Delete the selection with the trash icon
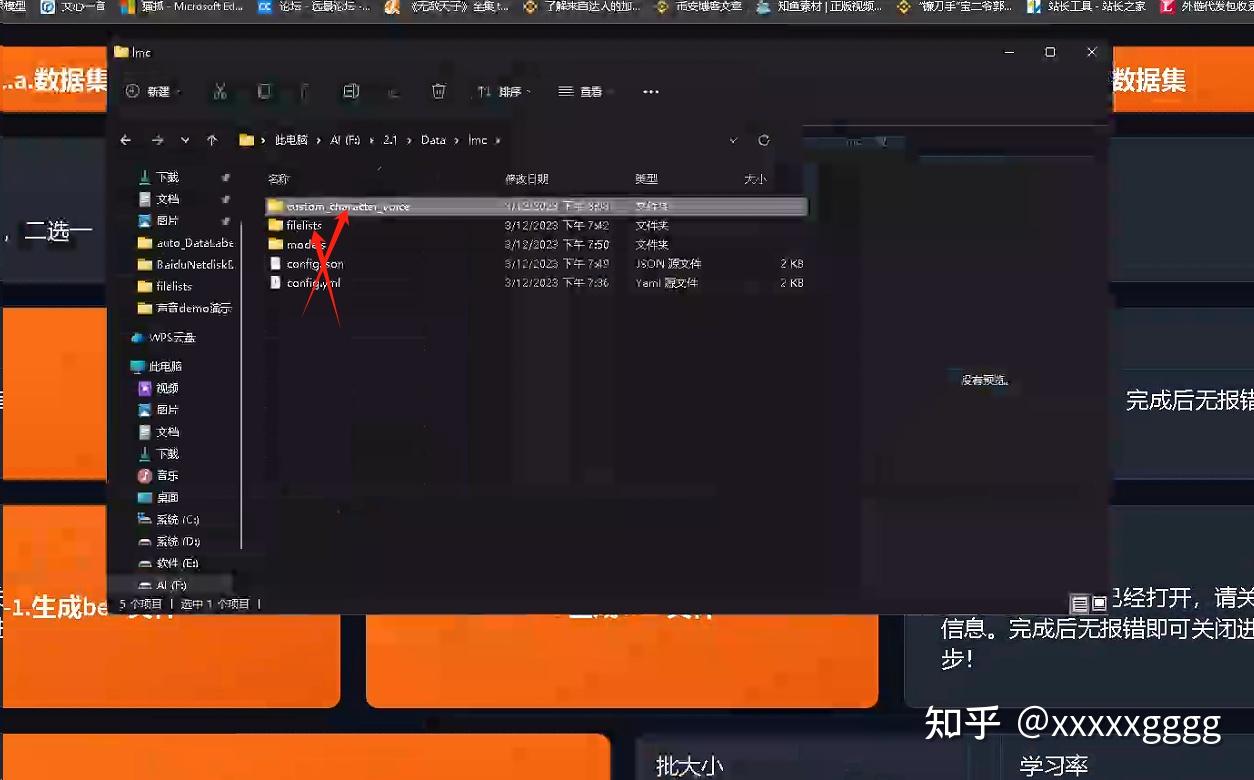The image size is (1254, 780). (439, 91)
